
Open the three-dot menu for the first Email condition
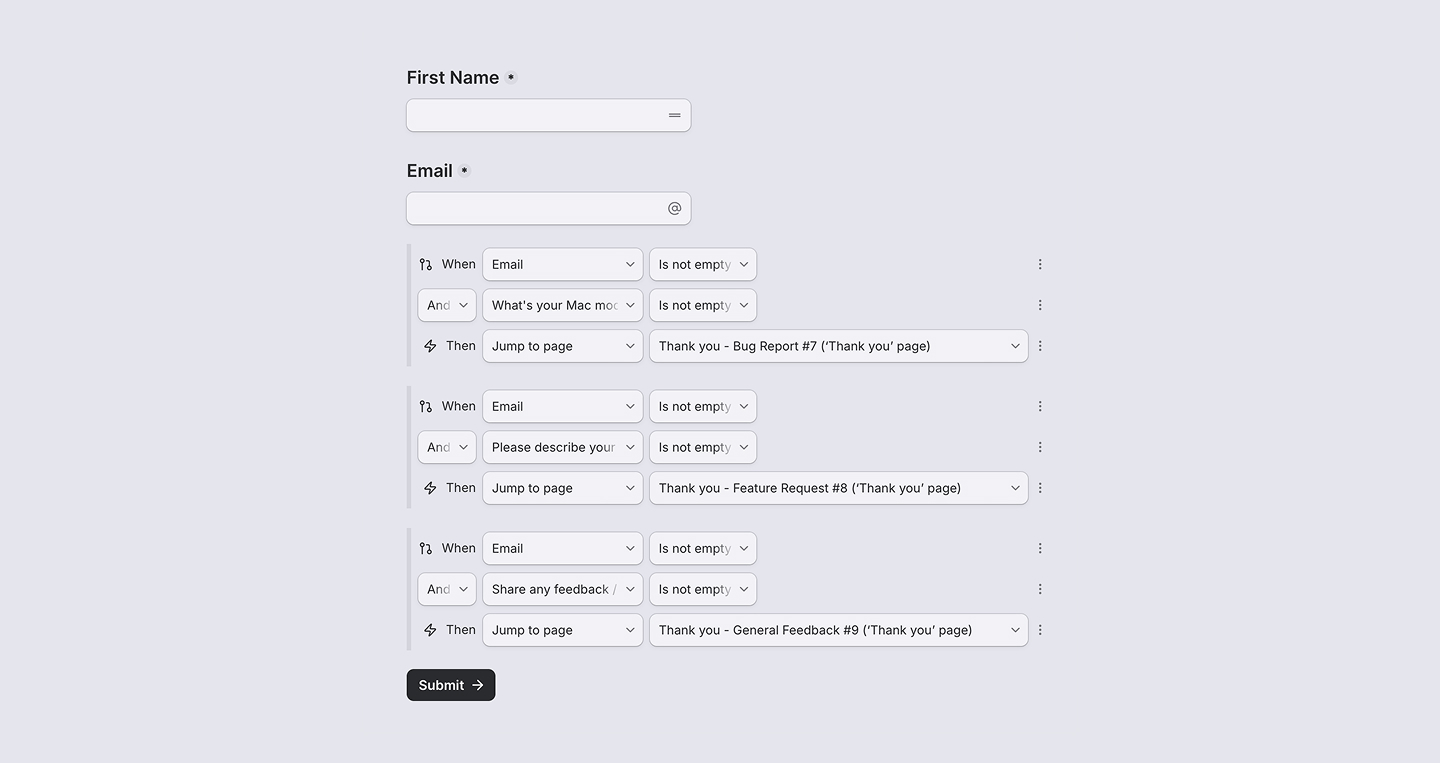1040,264
